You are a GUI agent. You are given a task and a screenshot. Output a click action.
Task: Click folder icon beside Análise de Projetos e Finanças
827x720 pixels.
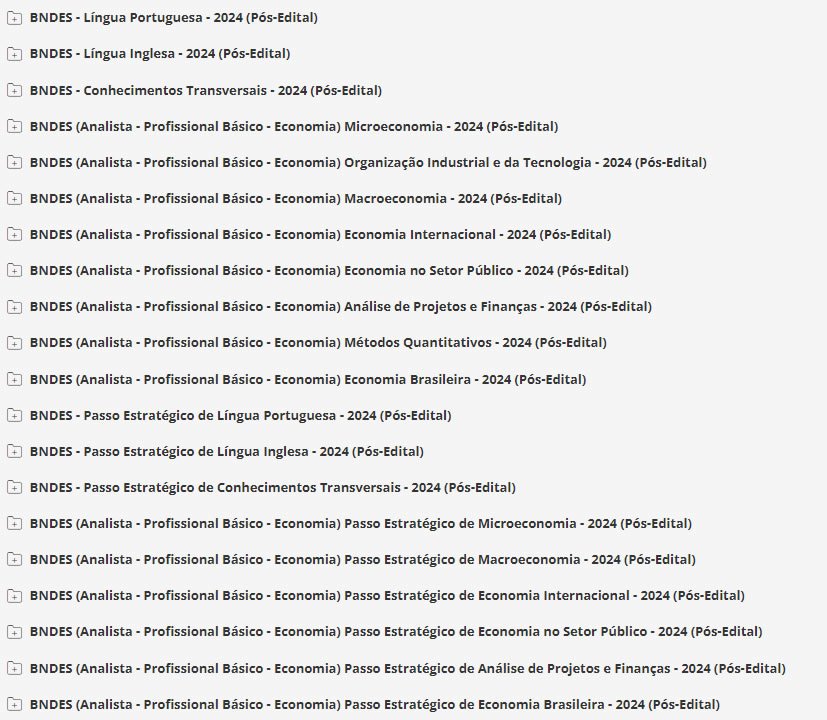click(x=14, y=306)
